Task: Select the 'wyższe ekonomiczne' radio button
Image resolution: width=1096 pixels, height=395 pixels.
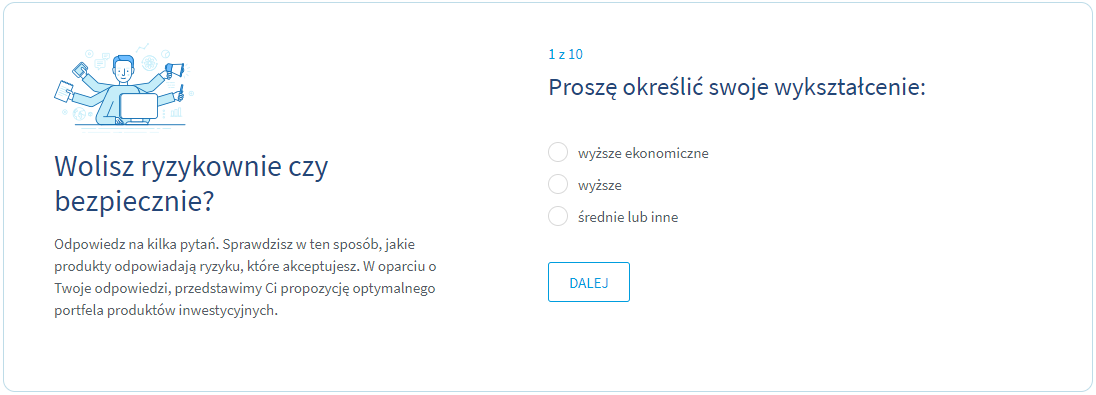Action: tap(558, 152)
